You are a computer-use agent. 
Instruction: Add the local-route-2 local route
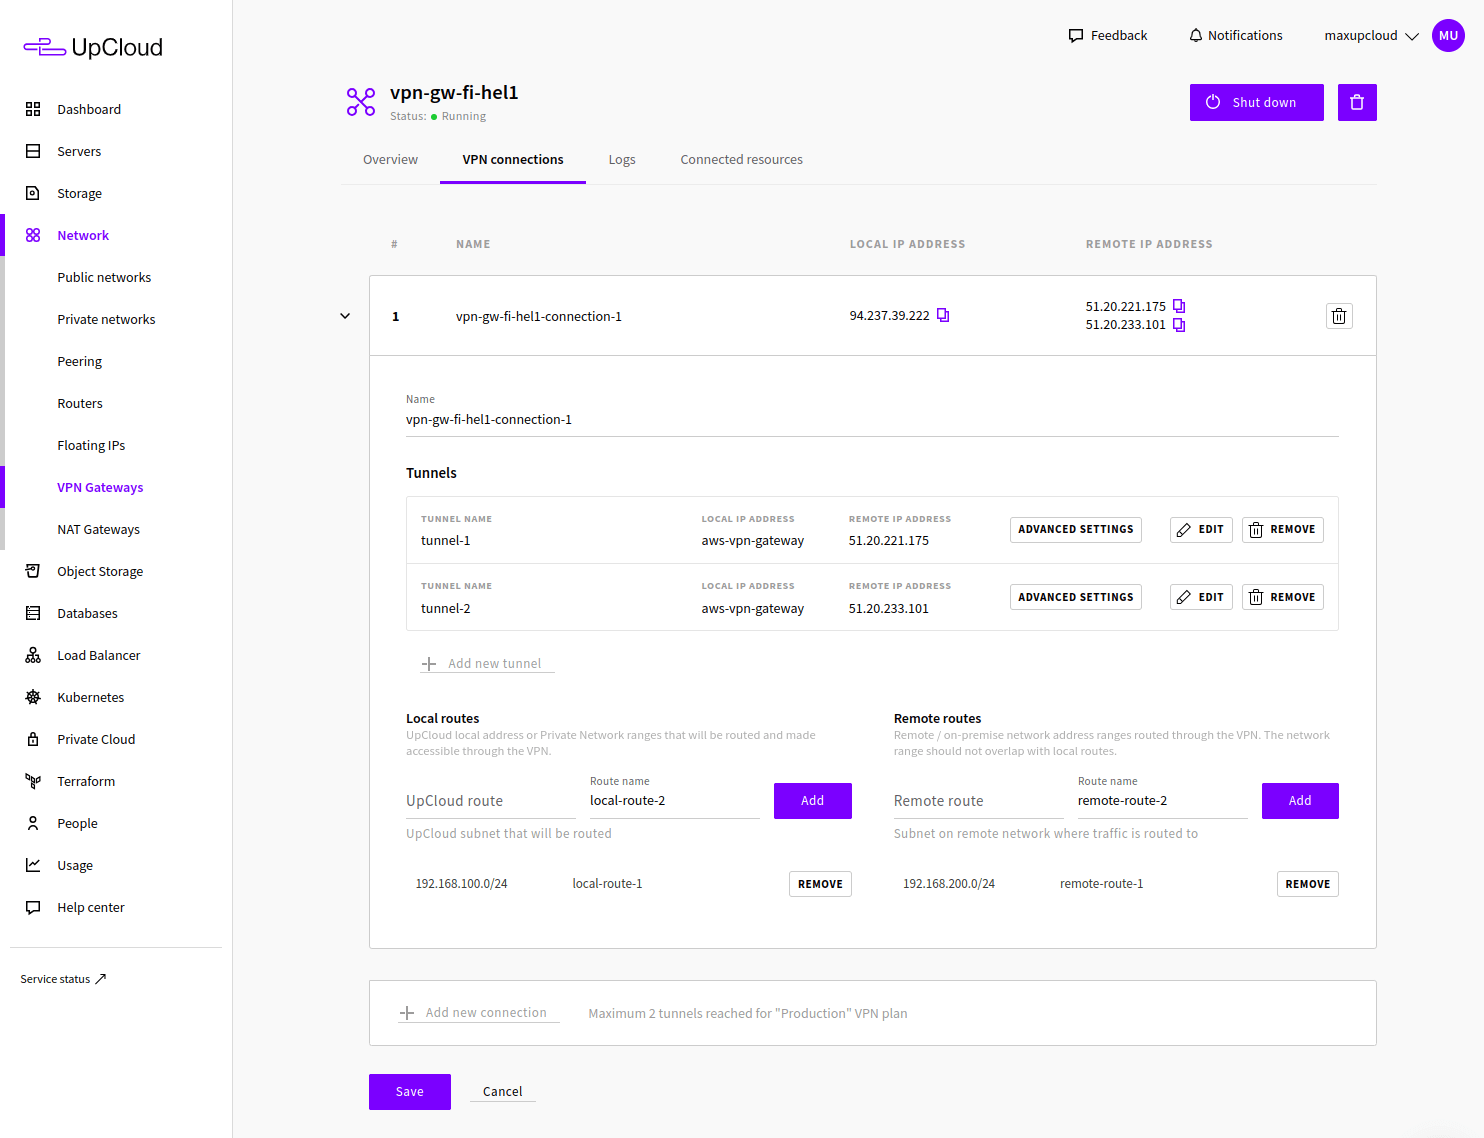[x=812, y=801]
